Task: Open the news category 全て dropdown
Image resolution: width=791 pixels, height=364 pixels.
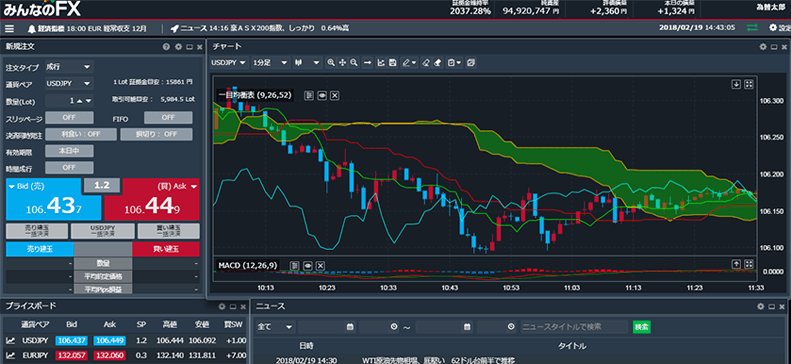Action: click(275, 327)
